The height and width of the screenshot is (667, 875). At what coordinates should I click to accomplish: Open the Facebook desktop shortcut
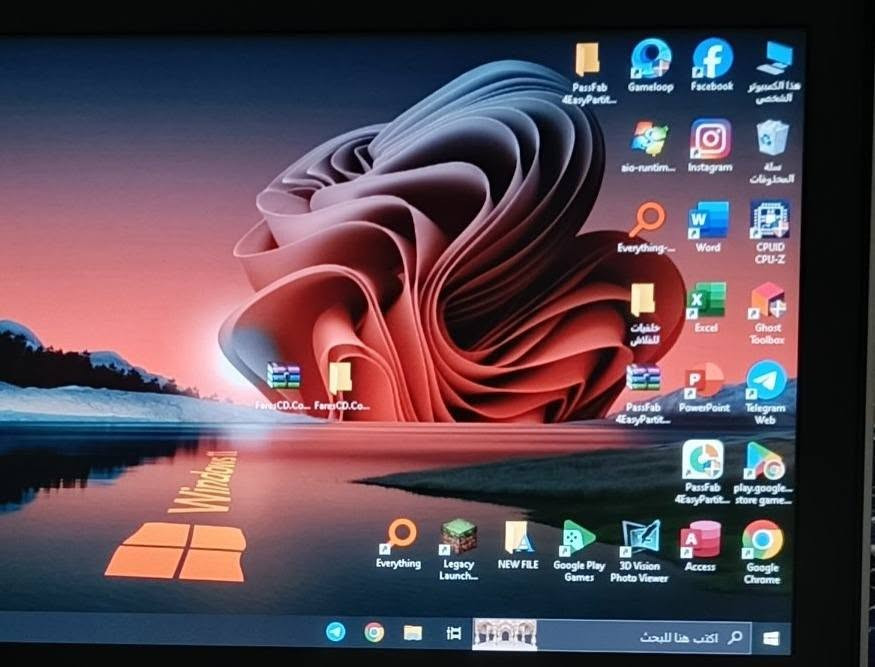point(711,65)
